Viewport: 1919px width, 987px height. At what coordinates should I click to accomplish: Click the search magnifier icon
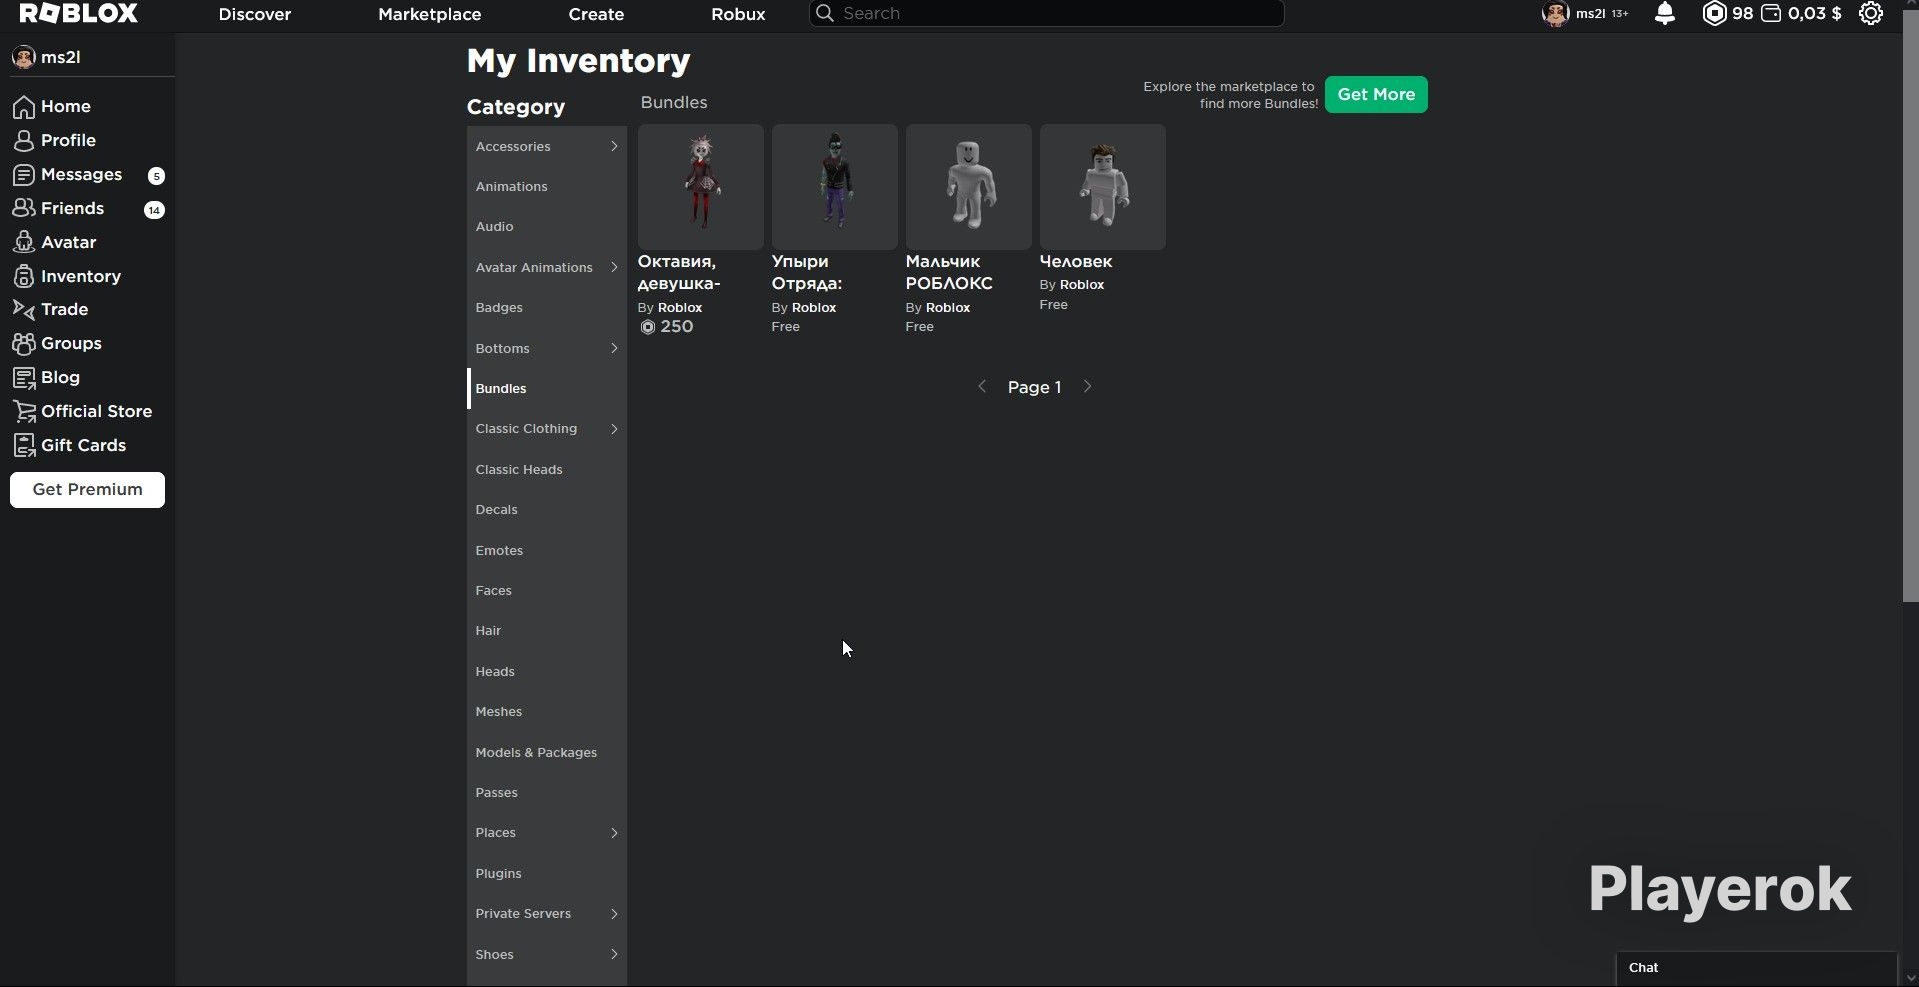825,13
